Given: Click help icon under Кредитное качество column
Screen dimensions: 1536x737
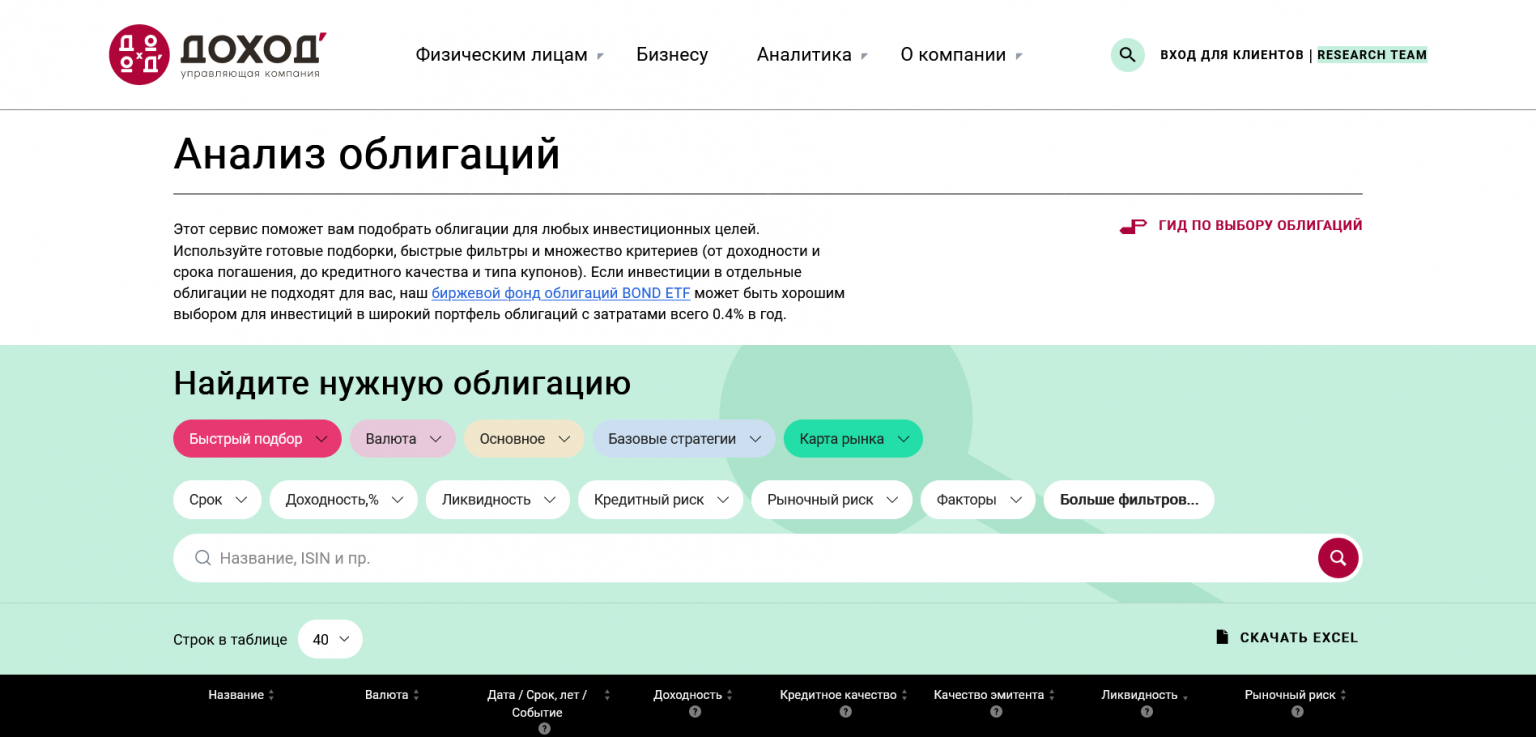Looking at the screenshot, I should (x=845, y=712).
